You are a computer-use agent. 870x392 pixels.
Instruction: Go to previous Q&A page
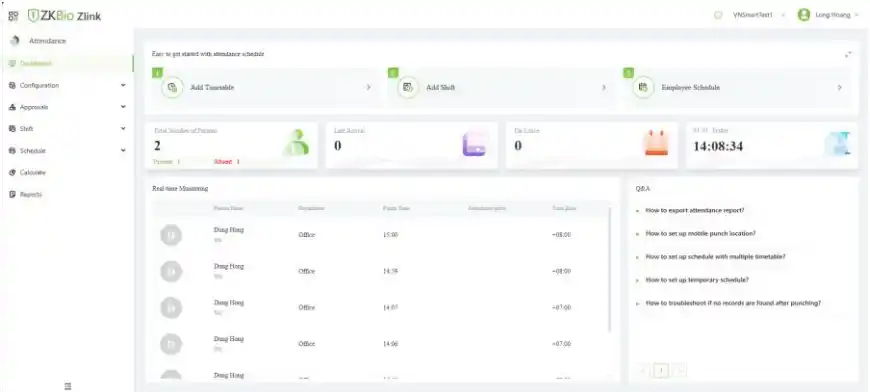click(643, 370)
